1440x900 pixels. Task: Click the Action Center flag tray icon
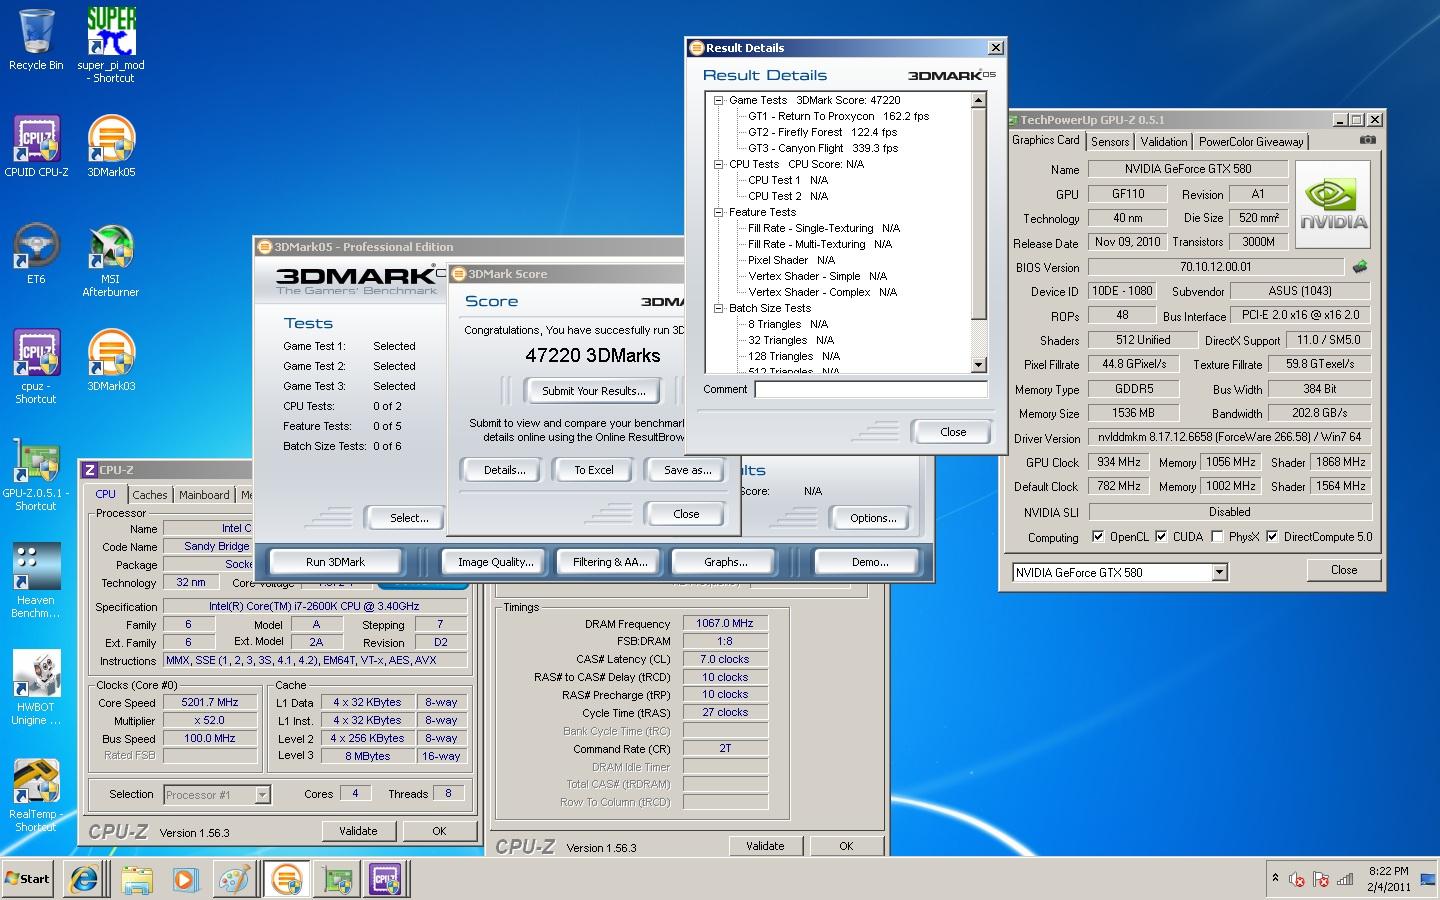point(1321,880)
